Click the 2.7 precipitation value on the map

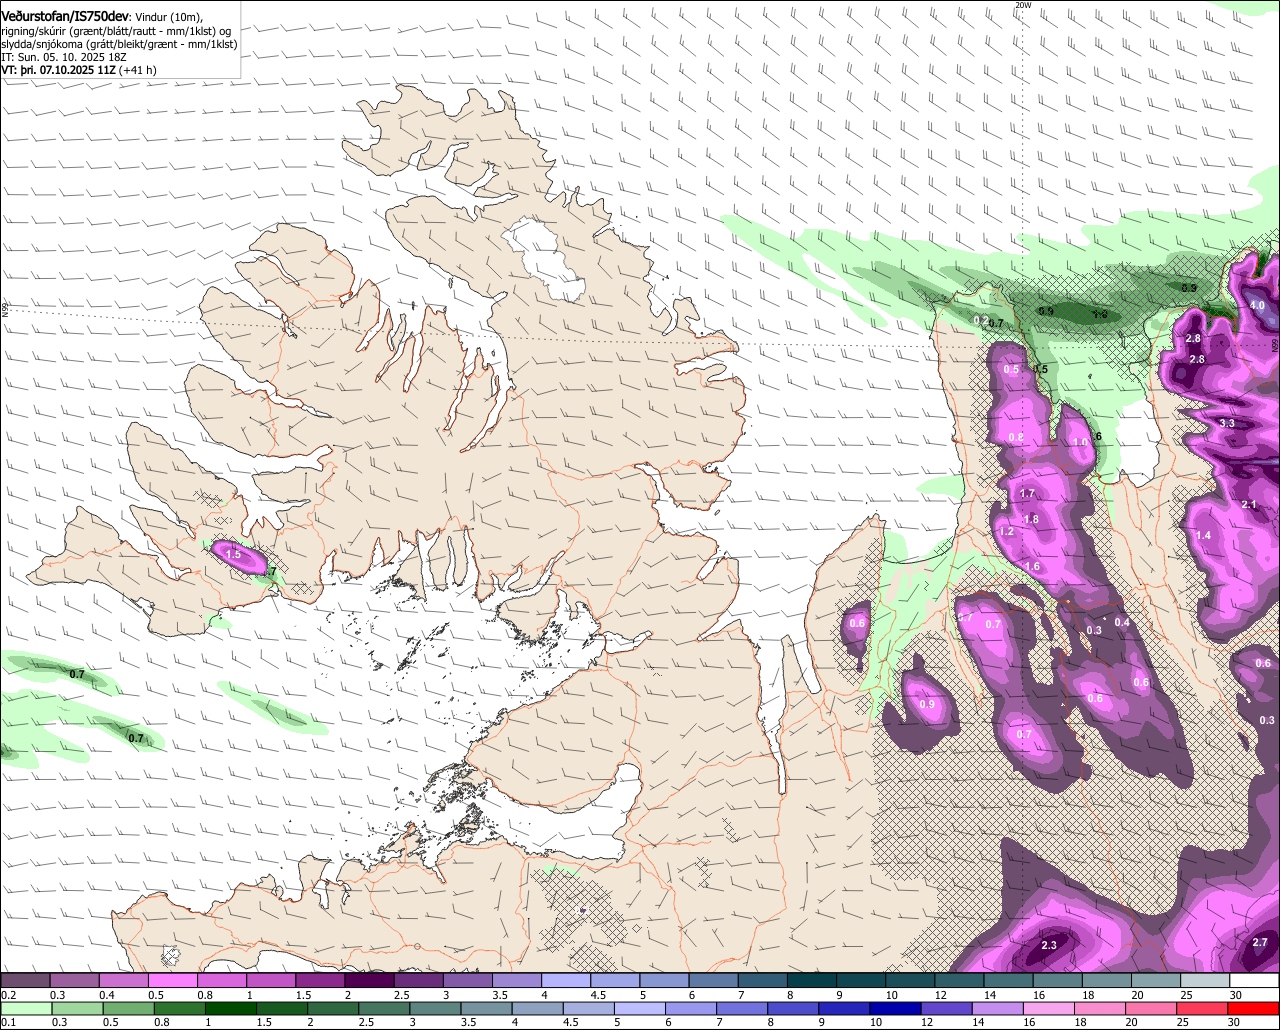tap(1260, 943)
